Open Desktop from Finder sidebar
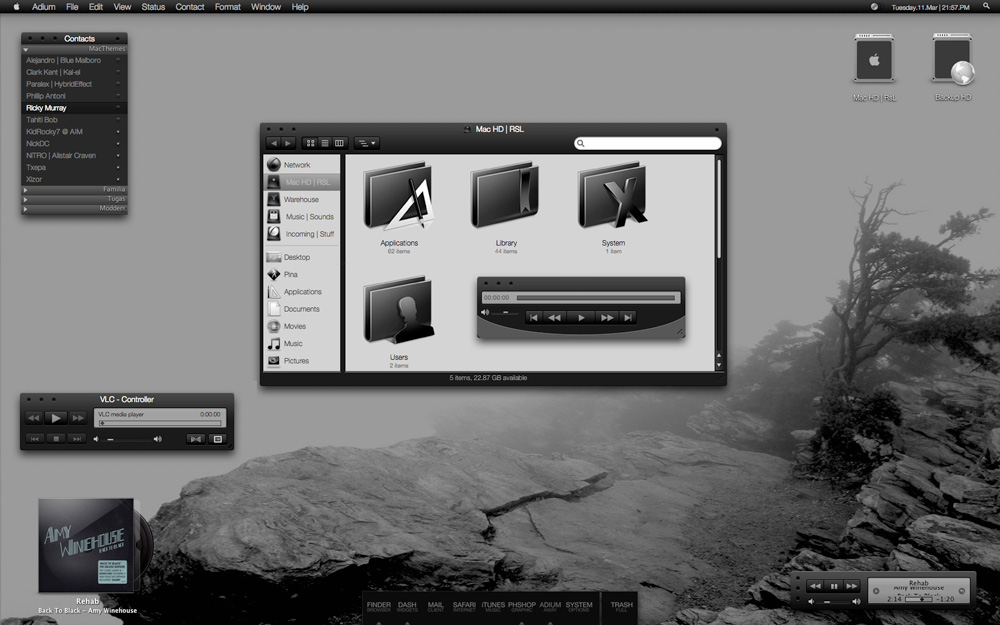The image size is (1000, 625). click(x=301, y=257)
